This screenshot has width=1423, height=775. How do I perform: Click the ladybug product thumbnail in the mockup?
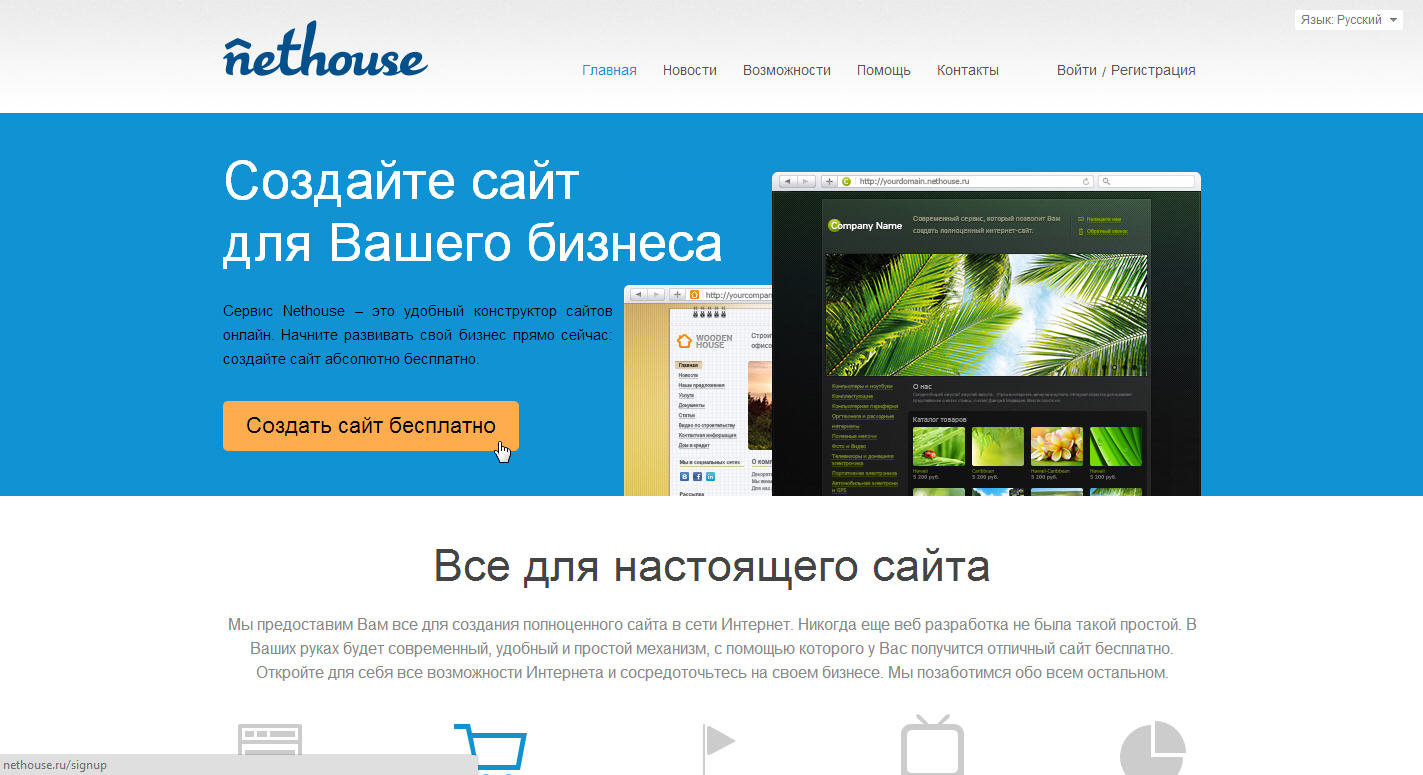coord(939,447)
